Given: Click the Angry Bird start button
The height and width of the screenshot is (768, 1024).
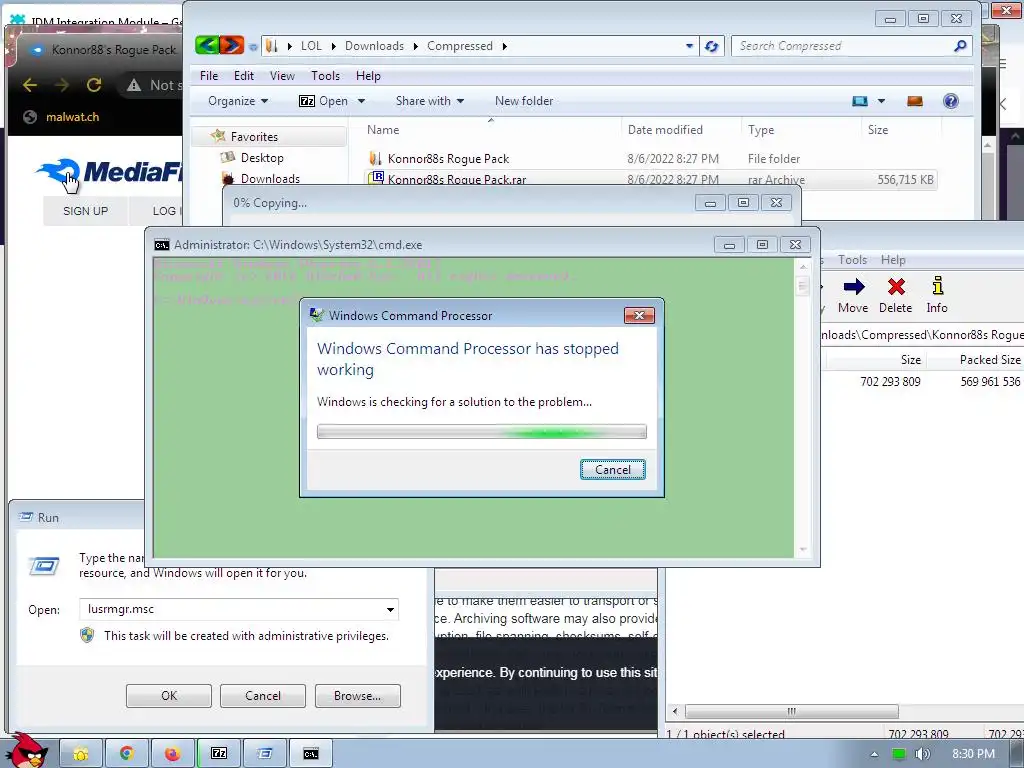Looking at the screenshot, I should (x=26, y=751).
